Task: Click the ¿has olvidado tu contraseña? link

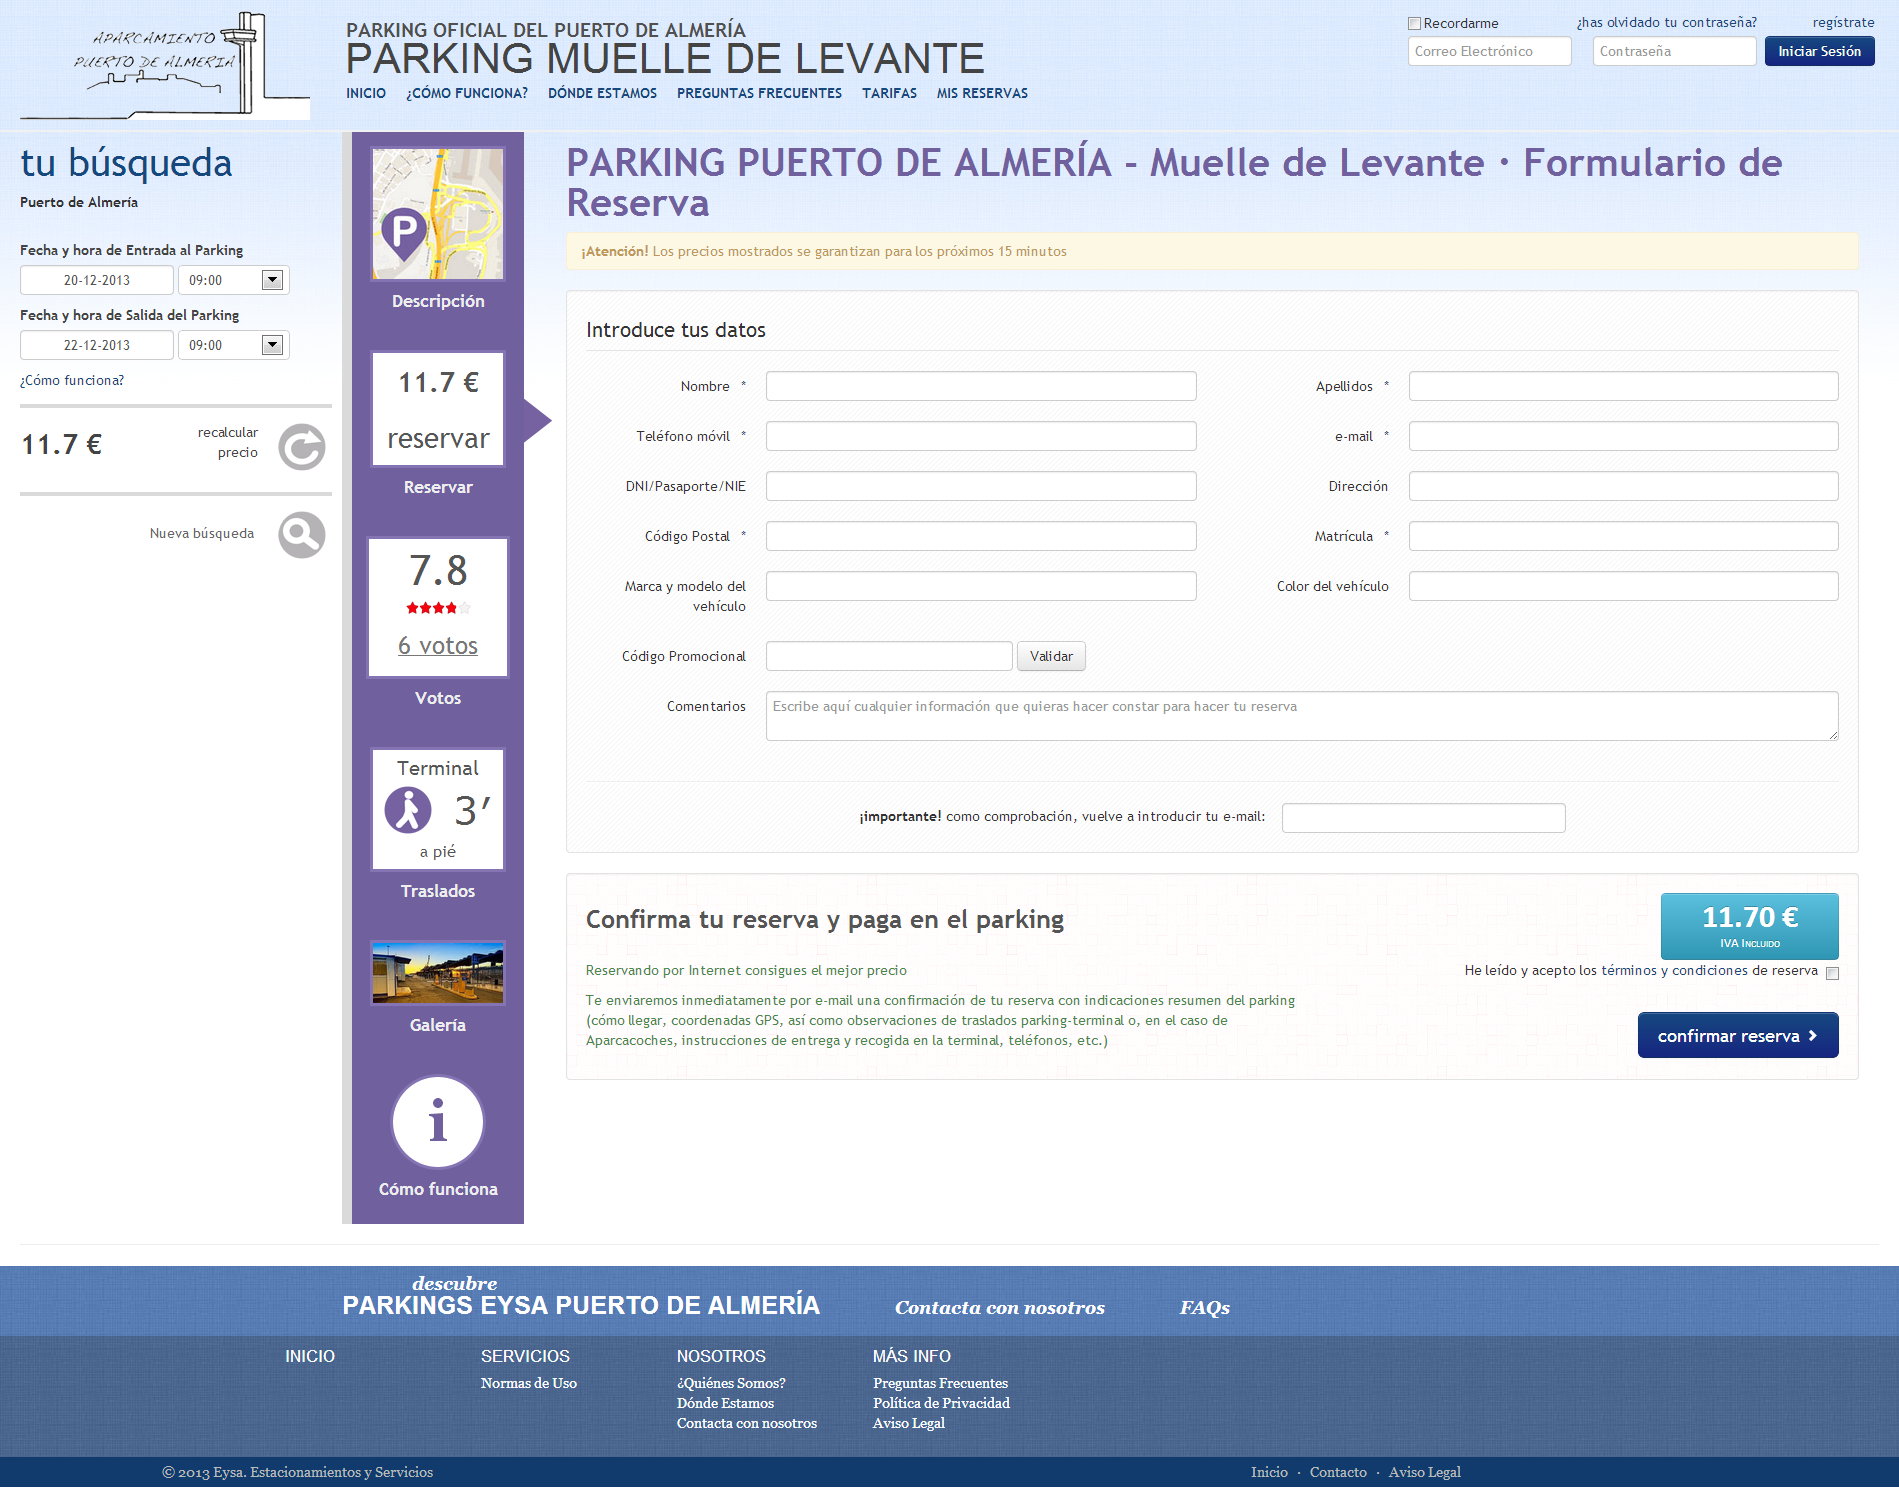Action: point(1667,22)
